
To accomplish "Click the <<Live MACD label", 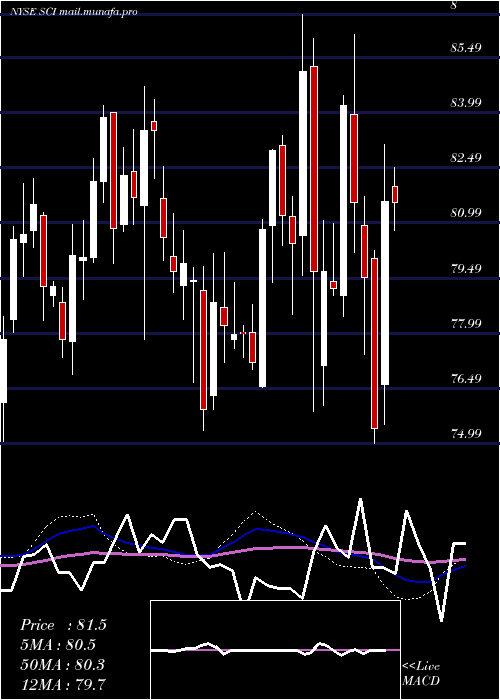I will click(421, 673).
